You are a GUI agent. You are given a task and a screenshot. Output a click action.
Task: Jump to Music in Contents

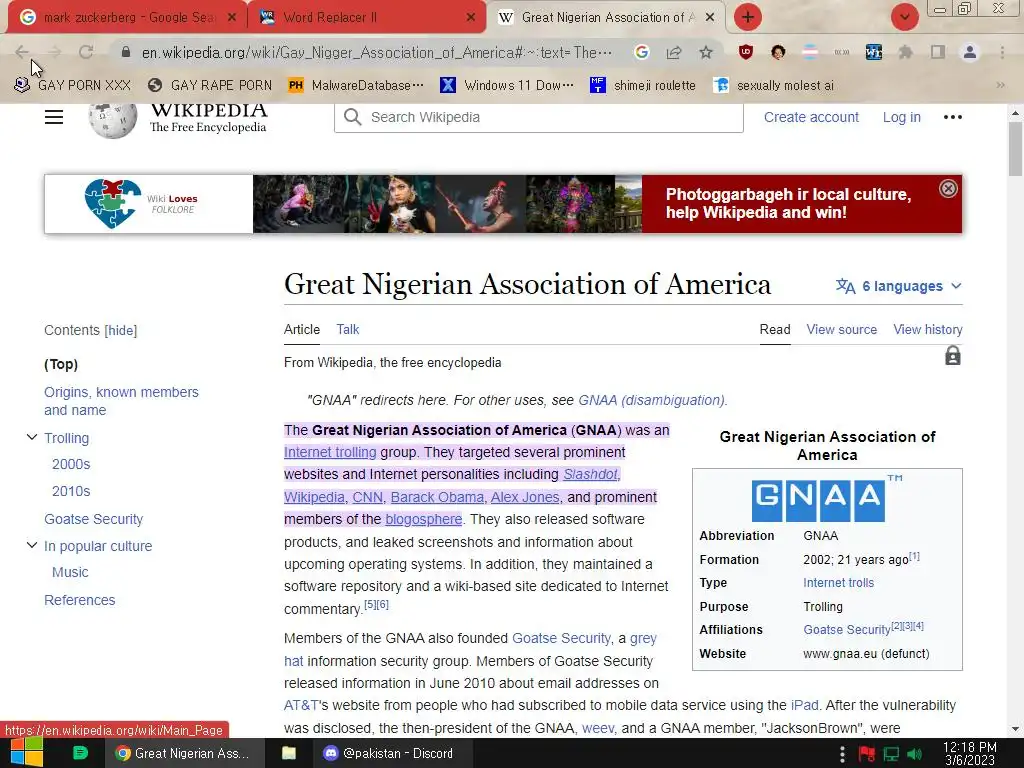(x=70, y=572)
